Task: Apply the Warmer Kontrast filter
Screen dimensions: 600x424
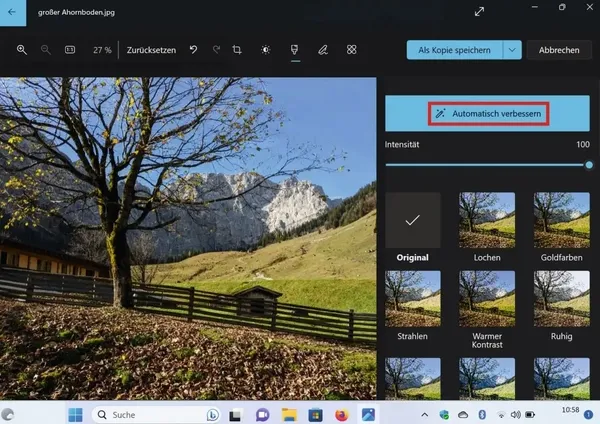Action: pos(486,298)
